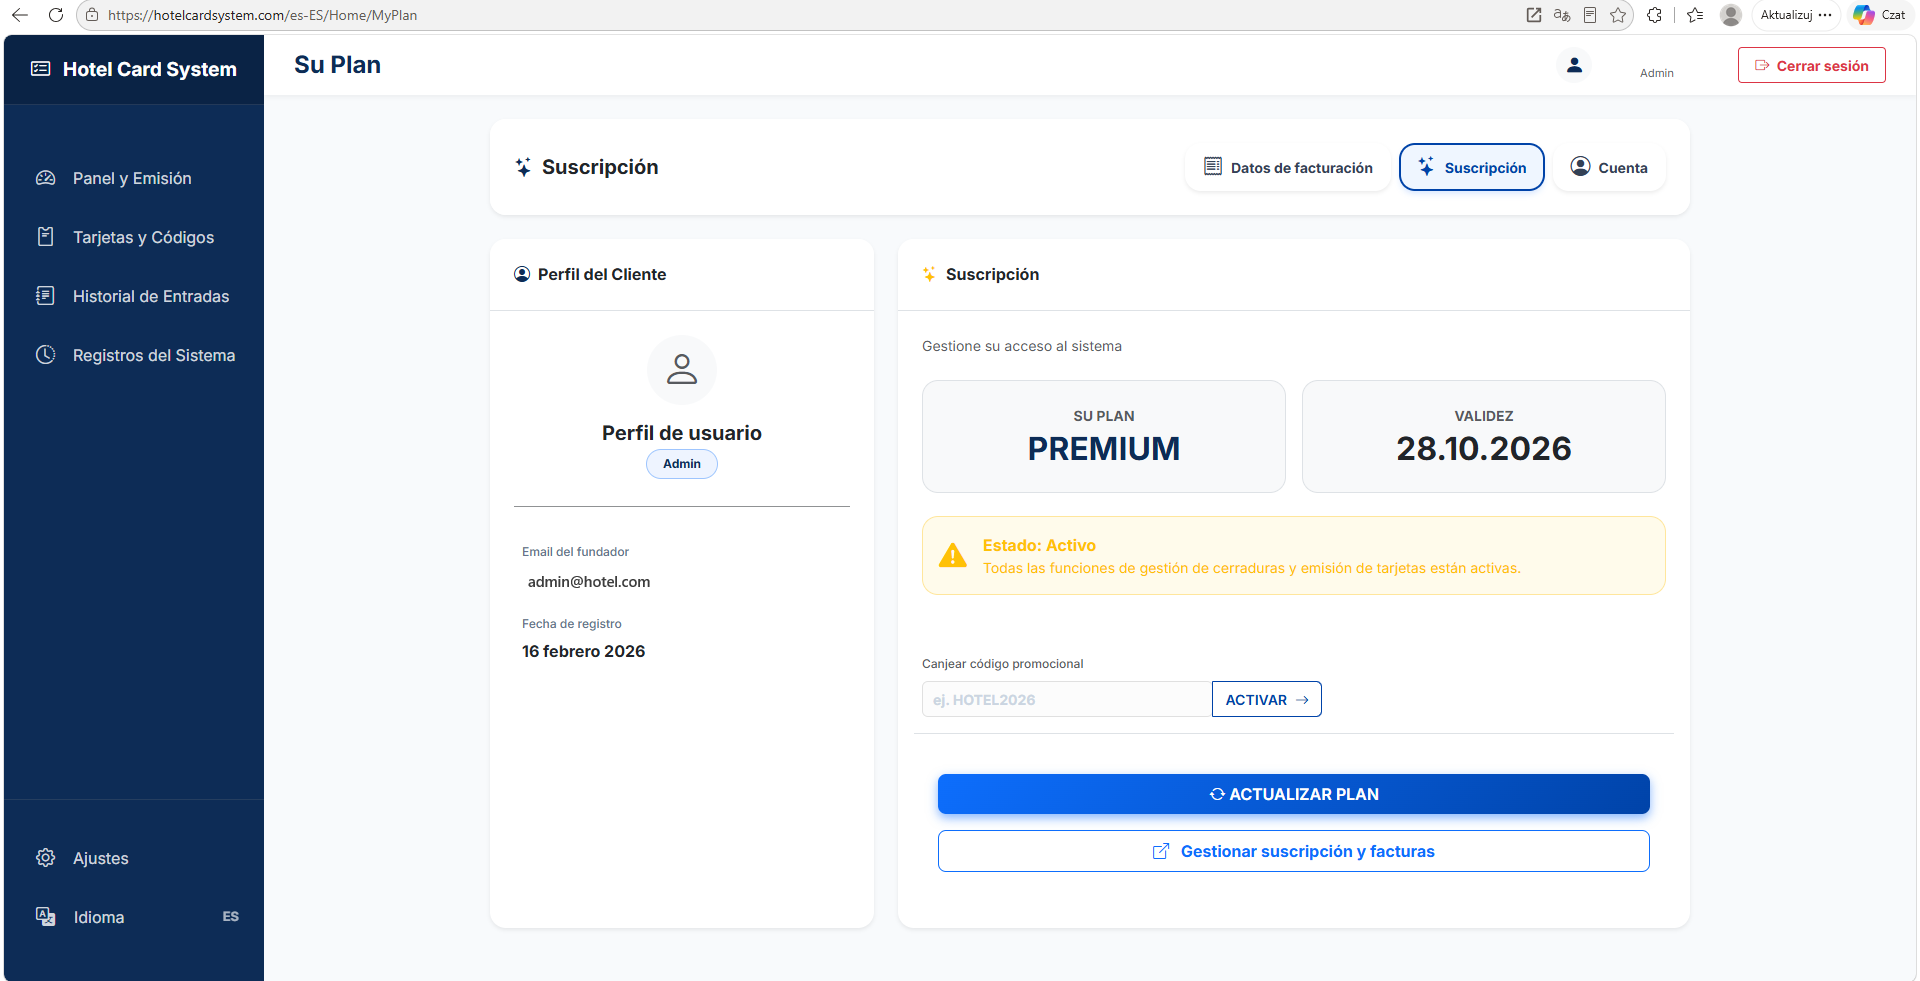The width and height of the screenshot is (1920, 981).
Task: Open browser menu three dots
Action: pos(1826,15)
